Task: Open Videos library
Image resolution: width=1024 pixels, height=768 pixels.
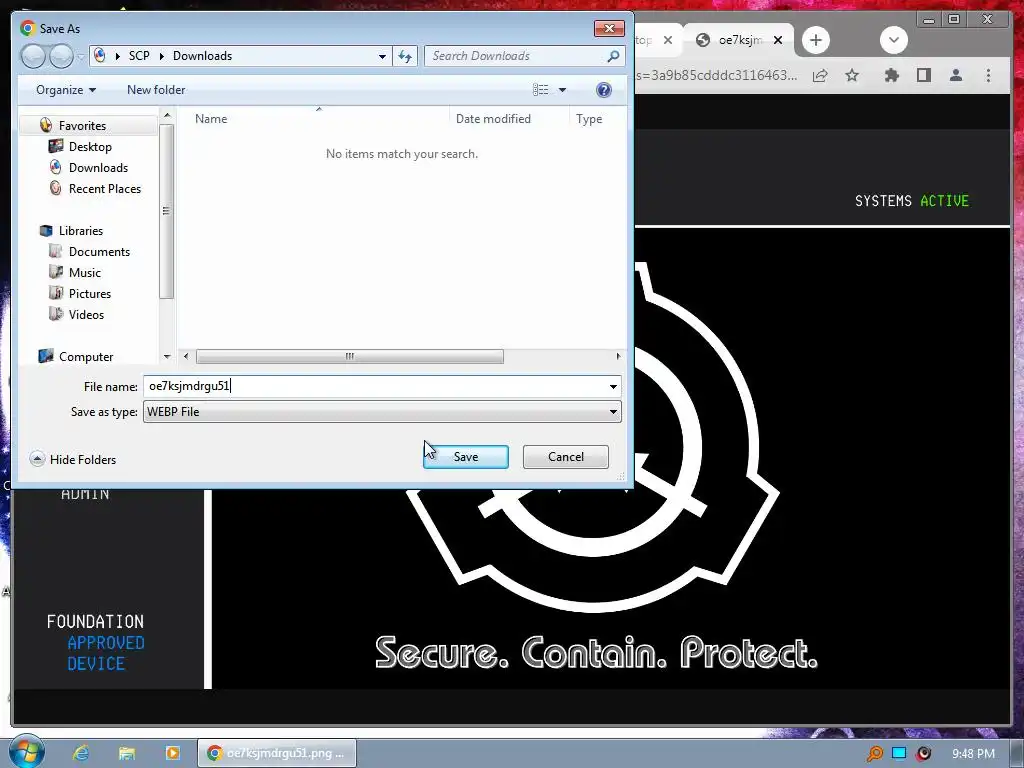Action: tap(86, 315)
